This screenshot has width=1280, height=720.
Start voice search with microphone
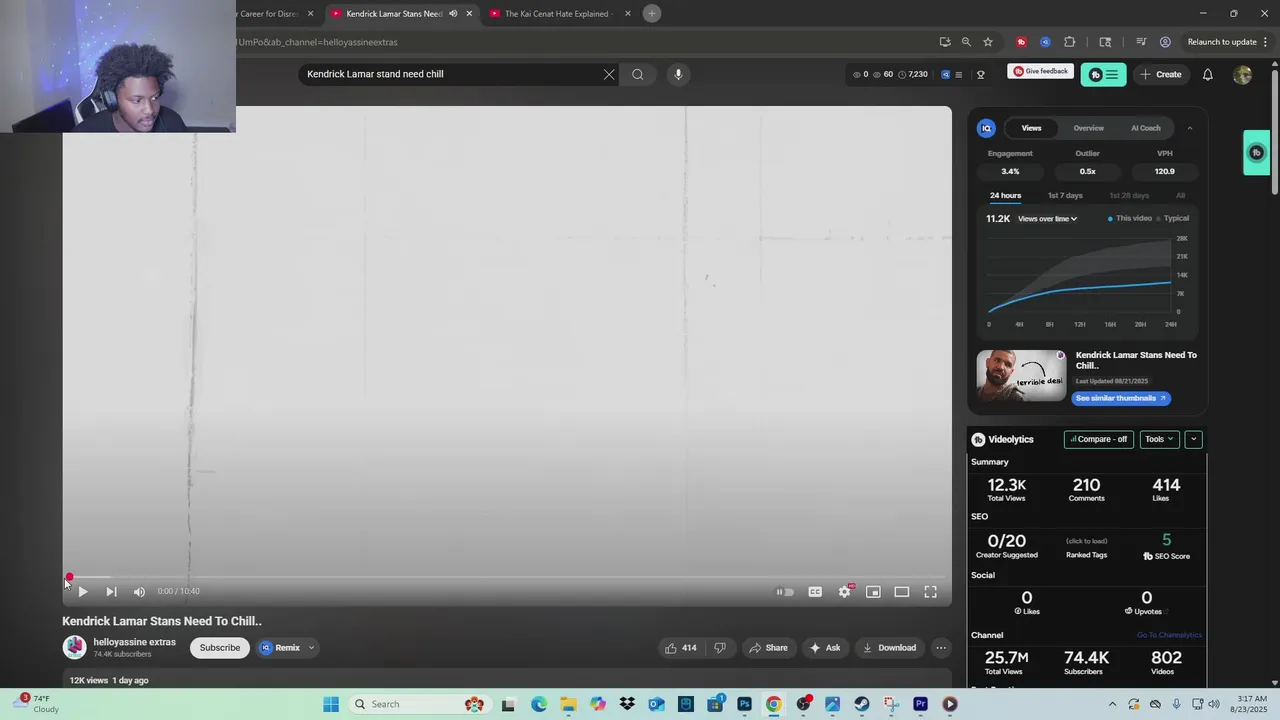pos(678,74)
